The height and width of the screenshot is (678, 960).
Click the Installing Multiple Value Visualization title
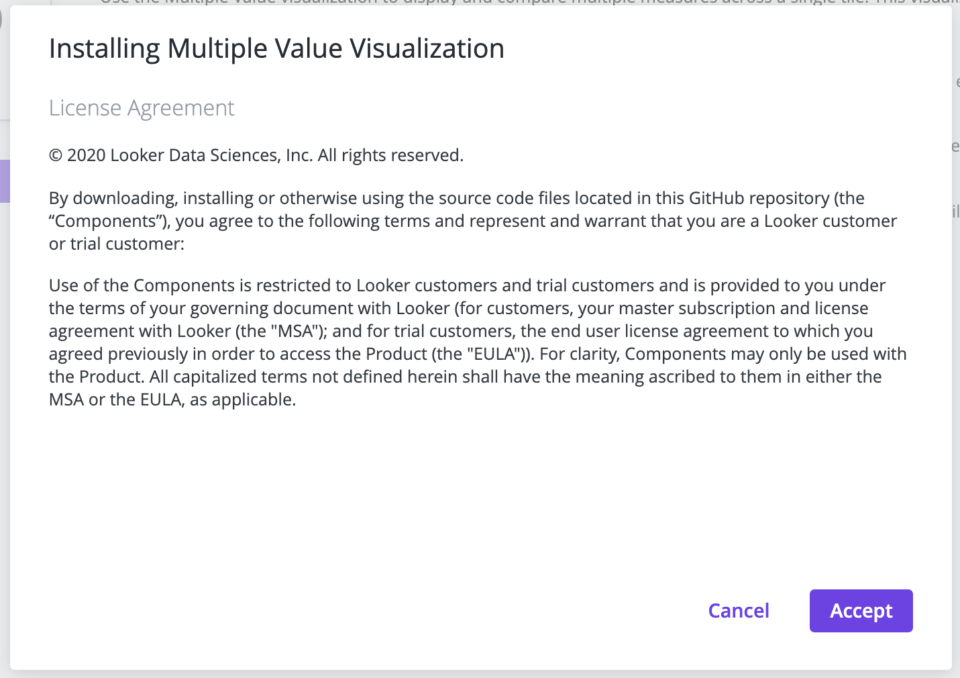pyautogui.click(x=276, y=48)
